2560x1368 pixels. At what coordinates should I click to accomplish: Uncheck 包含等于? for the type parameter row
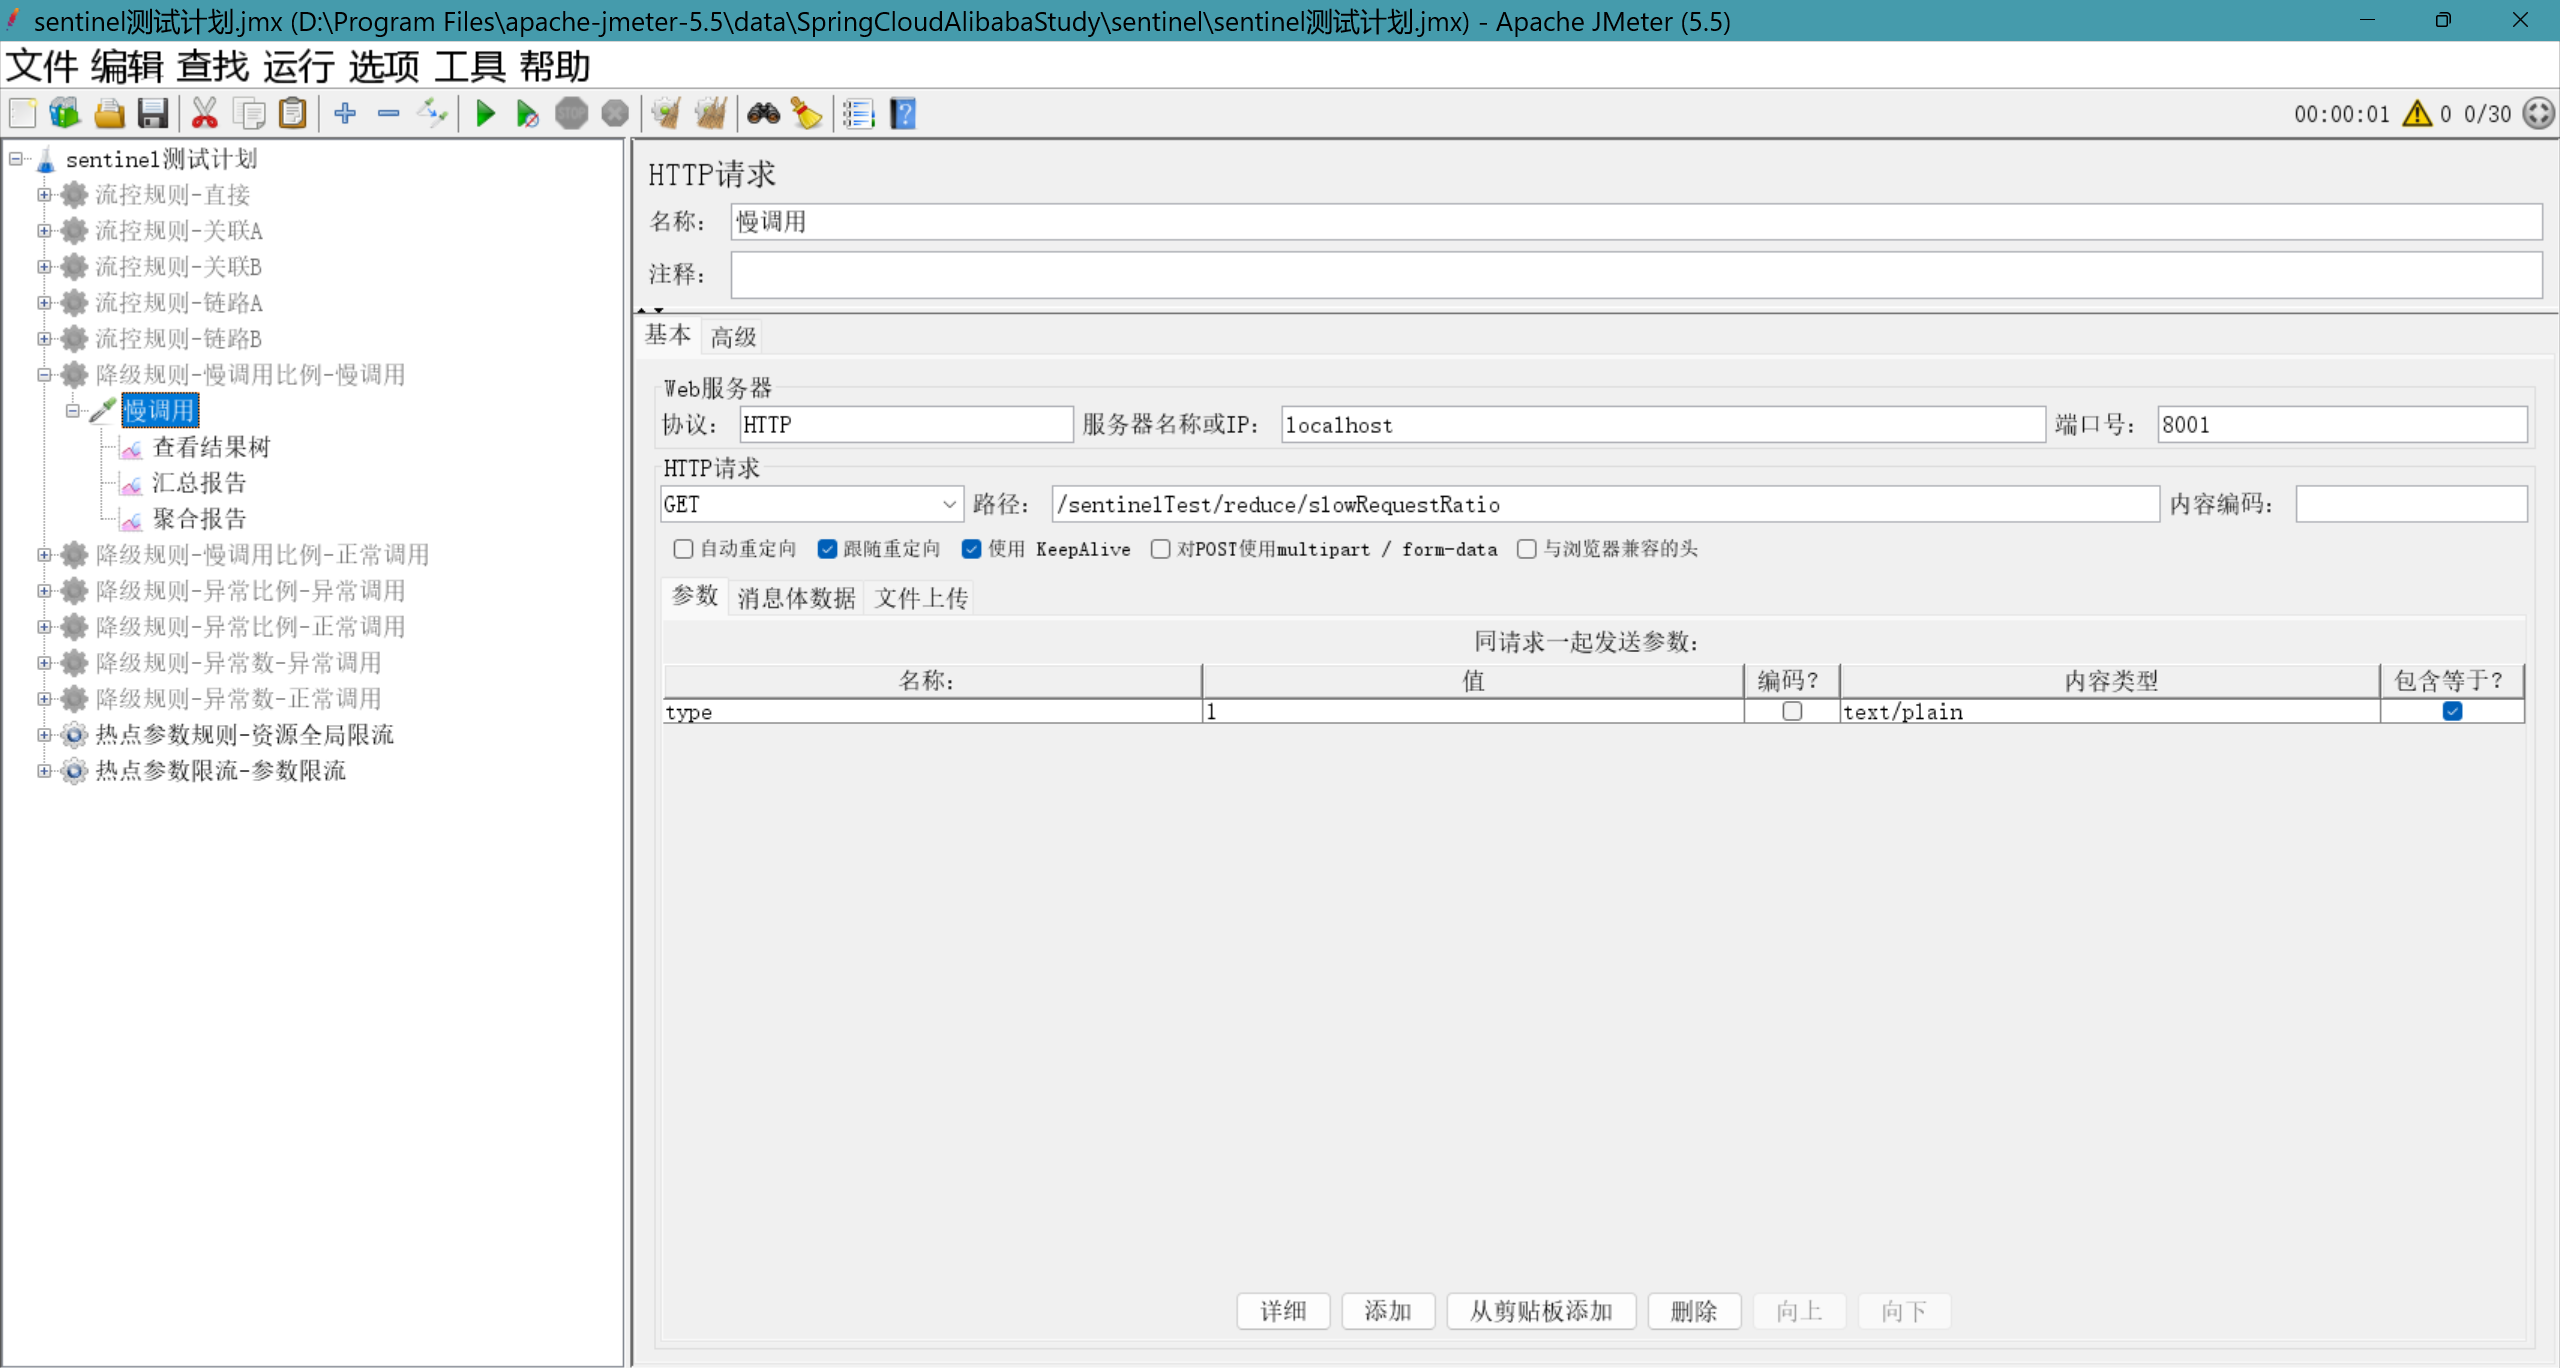pos(2452,711)
